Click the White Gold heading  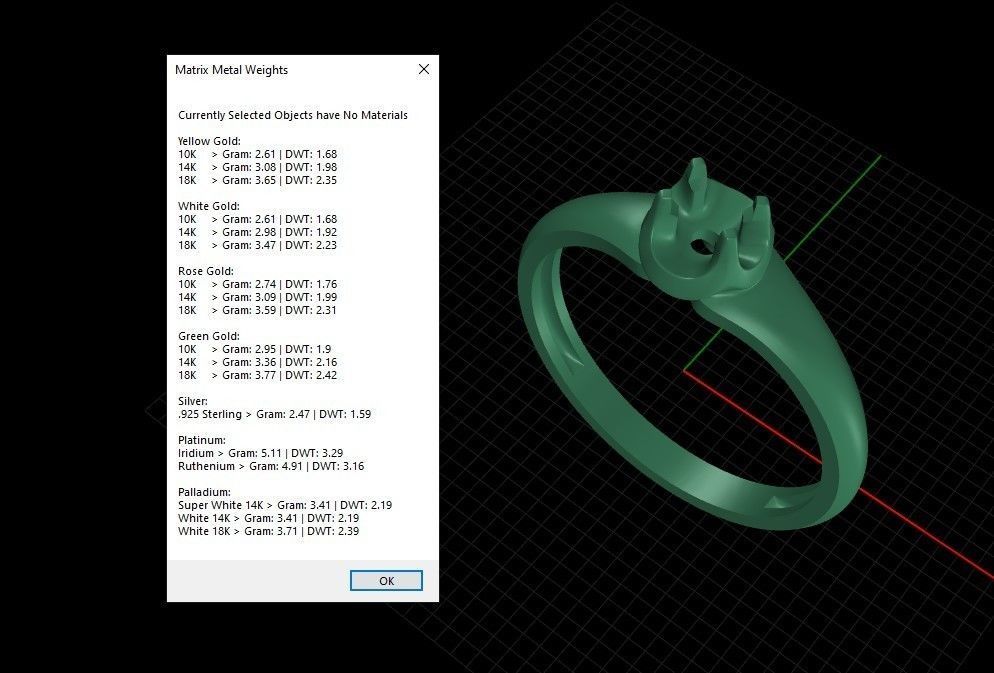(209, 206)
